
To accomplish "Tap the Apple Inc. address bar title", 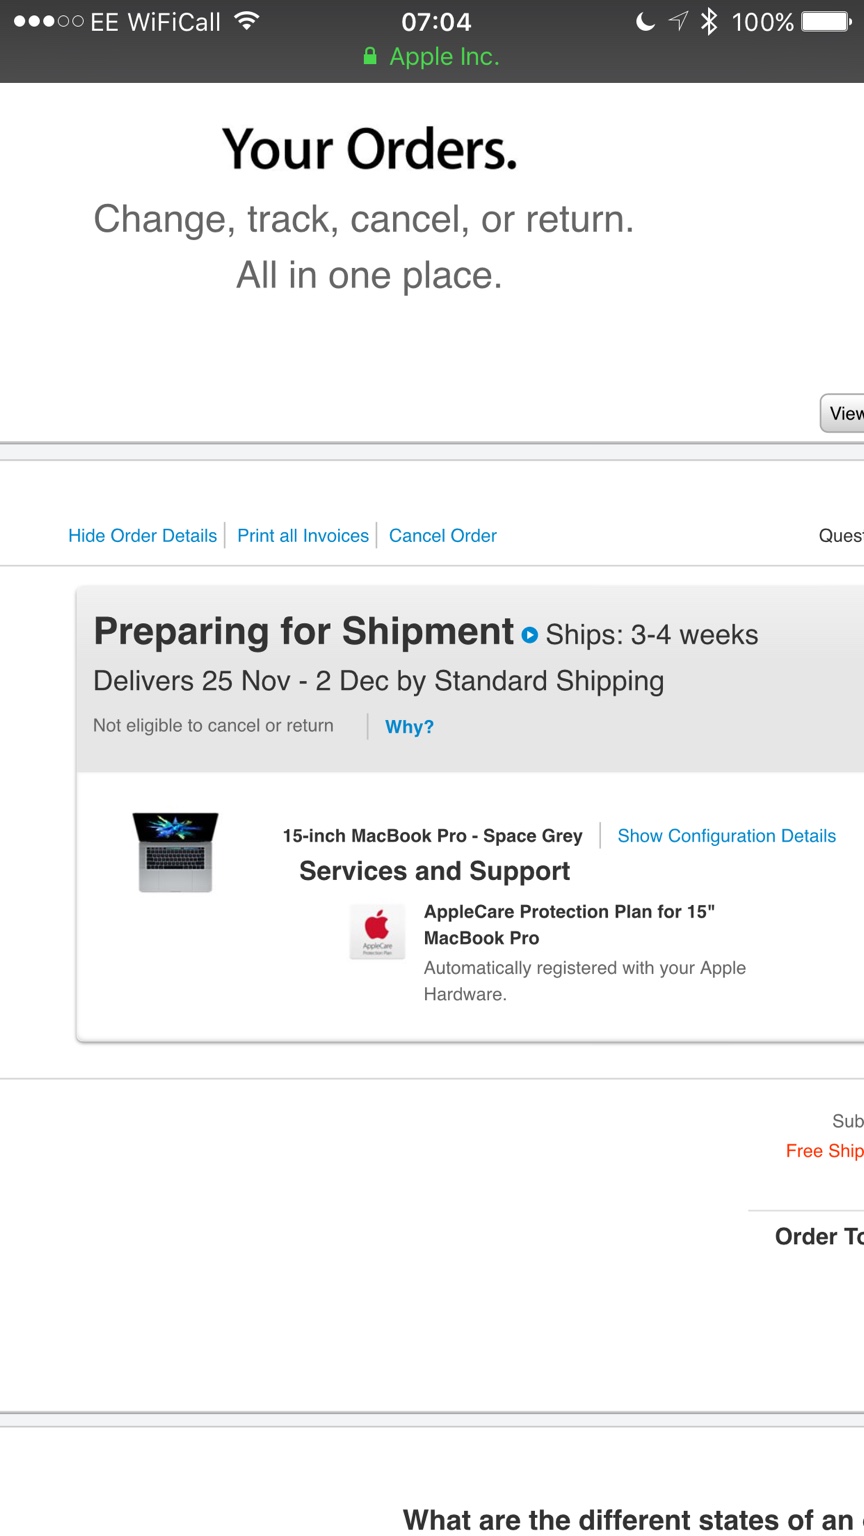I will pos(444,57).
